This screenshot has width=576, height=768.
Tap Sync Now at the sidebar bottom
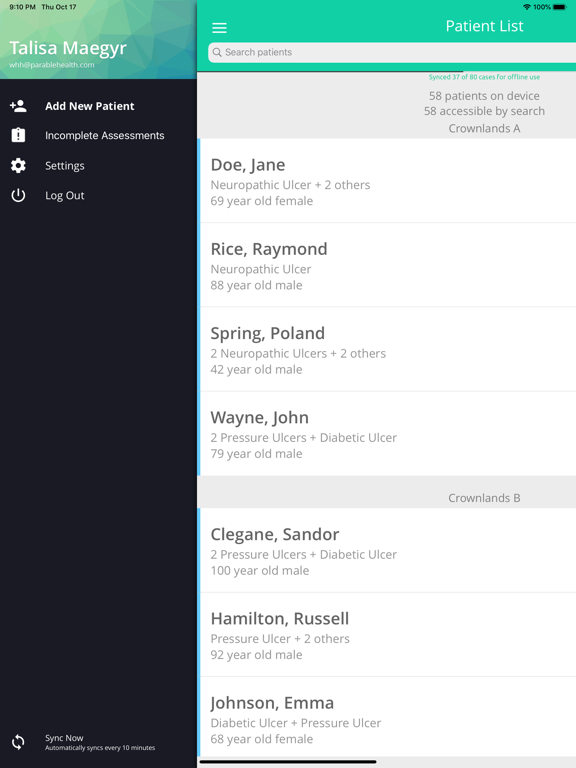point(64,738)
